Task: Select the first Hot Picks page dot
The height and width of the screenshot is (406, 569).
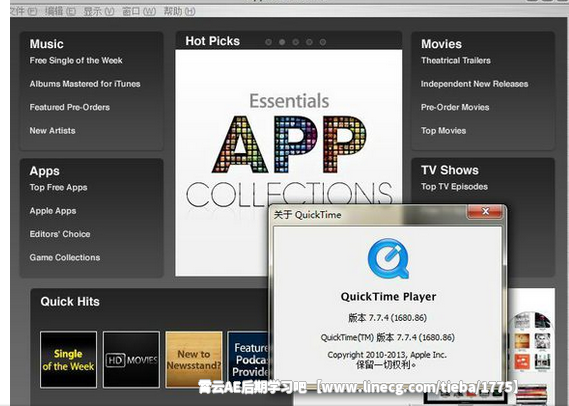Action: point(268,42)
